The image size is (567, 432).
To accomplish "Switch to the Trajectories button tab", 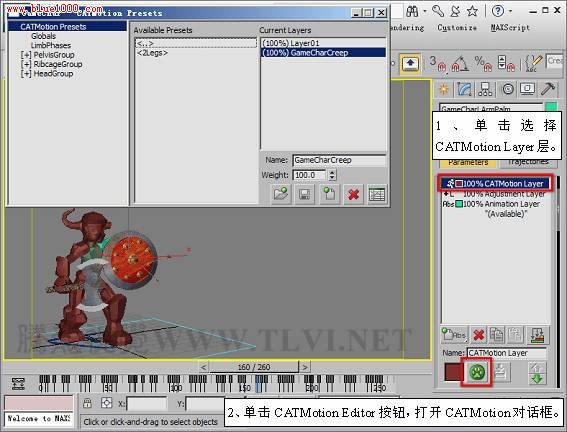I will point(528,163).
